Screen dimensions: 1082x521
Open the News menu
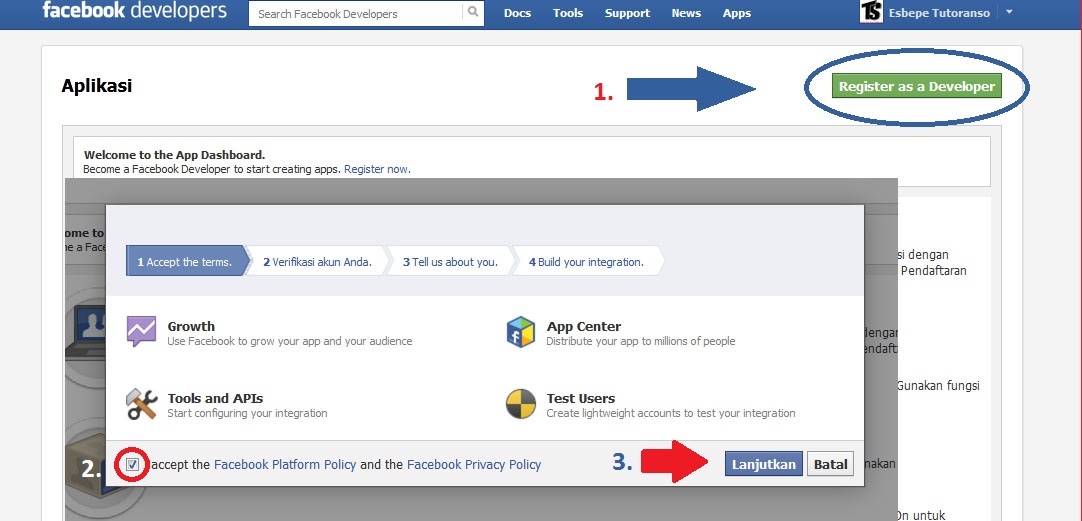(x=686, y=13)
